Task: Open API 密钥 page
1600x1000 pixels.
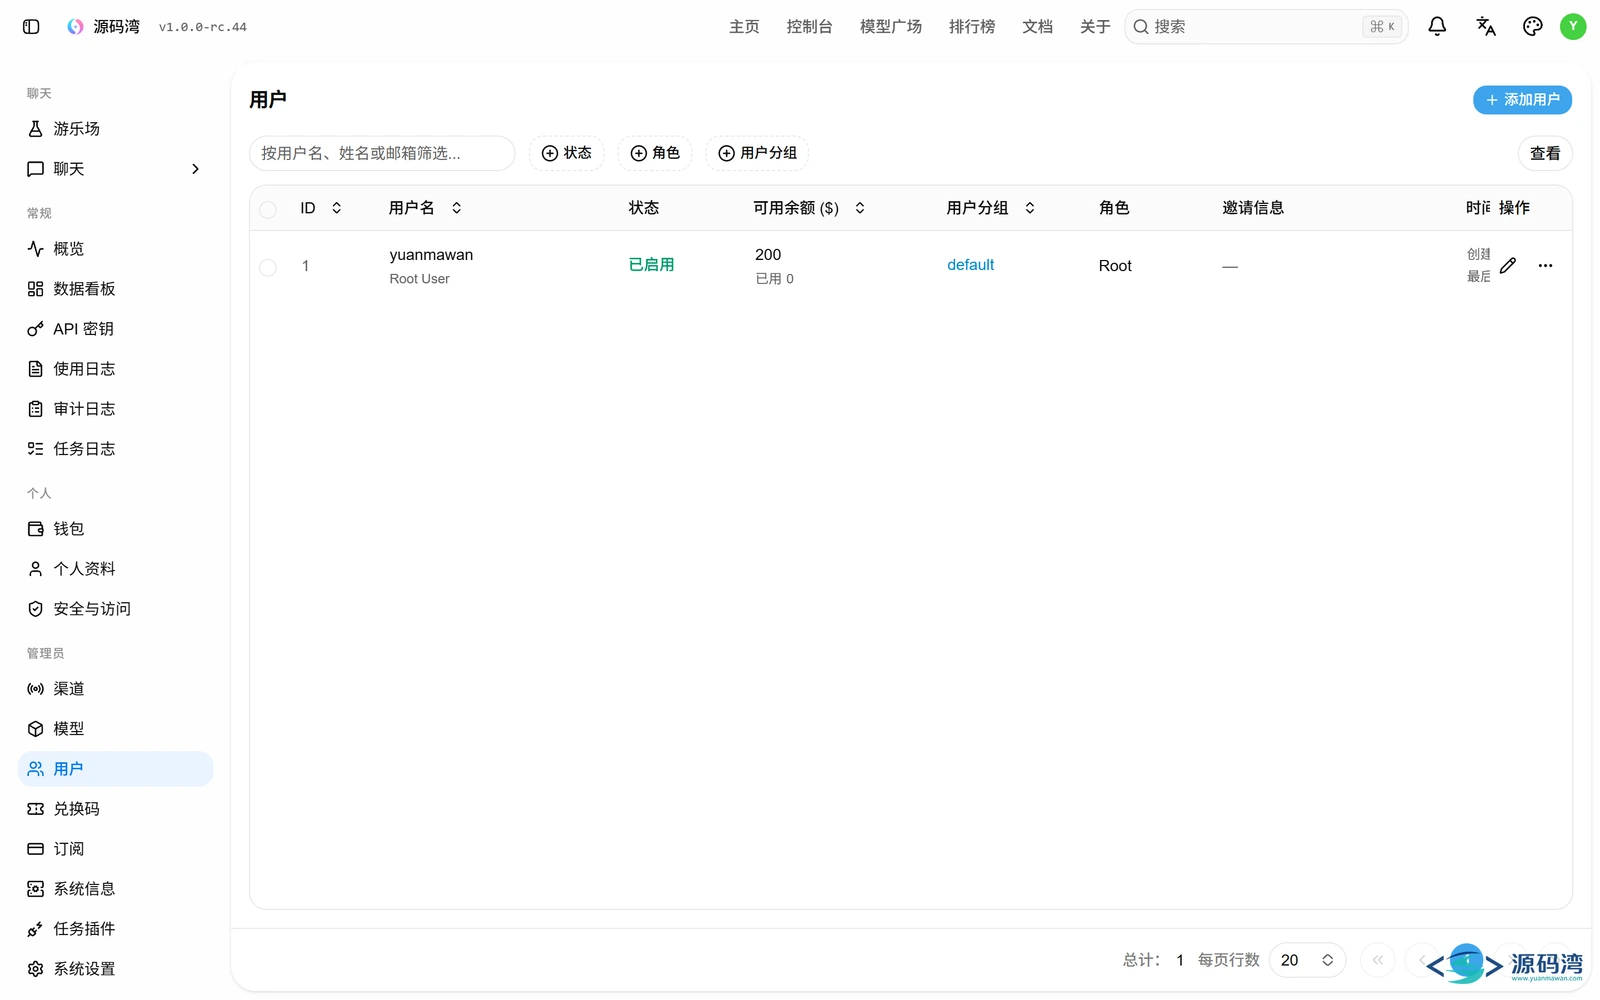Action: pos(115,329)
